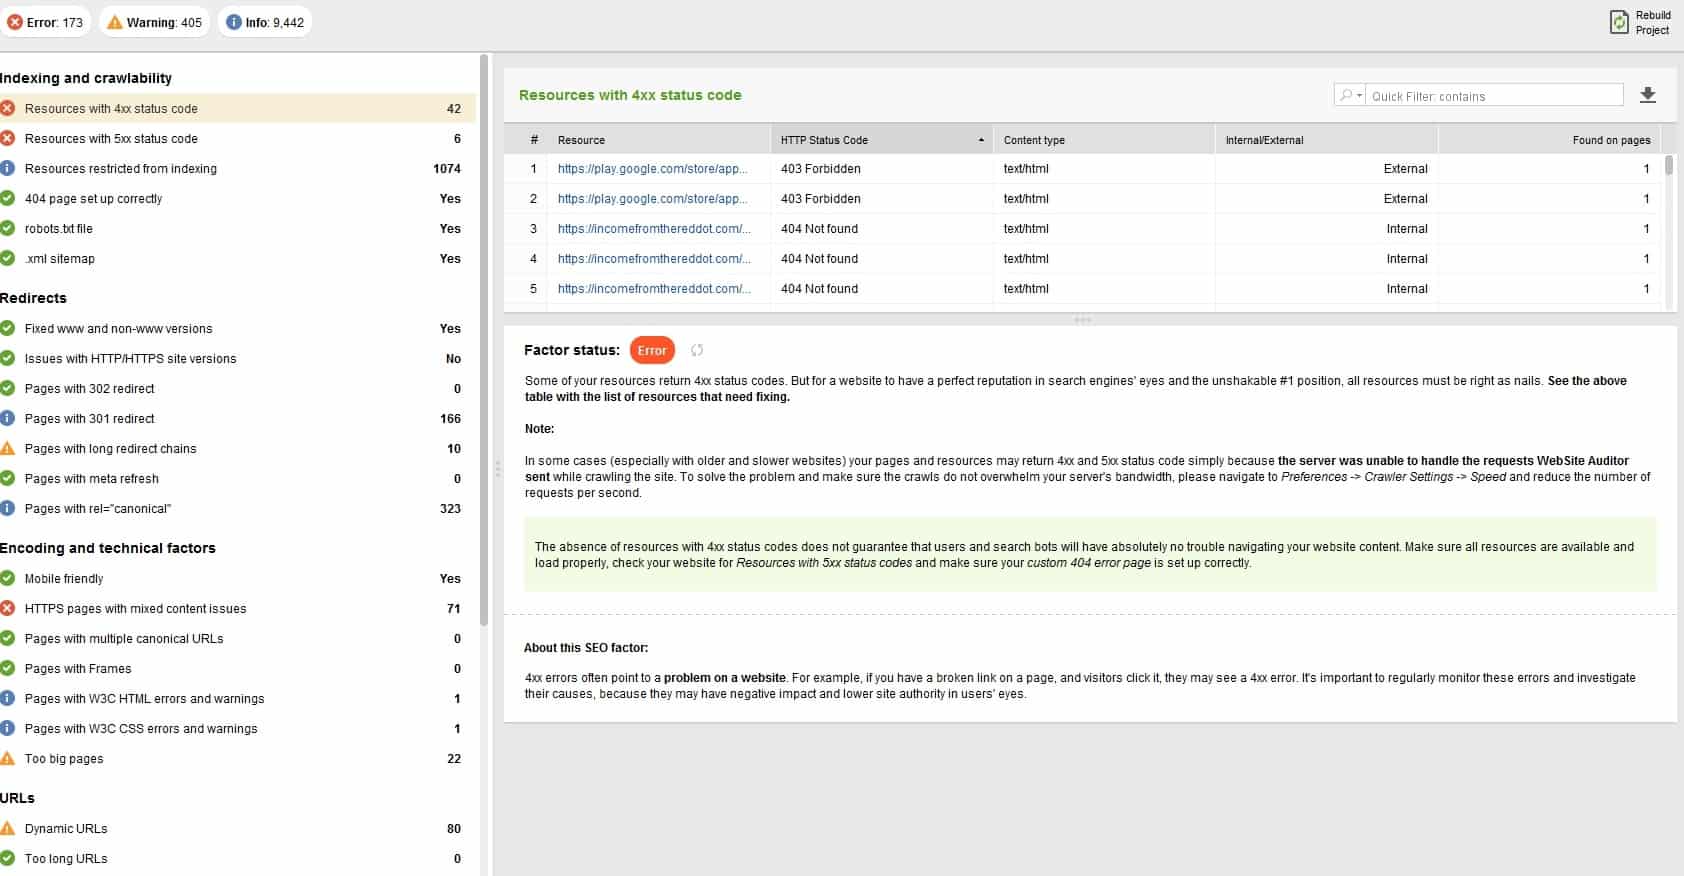Click the blue Info count icon

click(234, 22)
